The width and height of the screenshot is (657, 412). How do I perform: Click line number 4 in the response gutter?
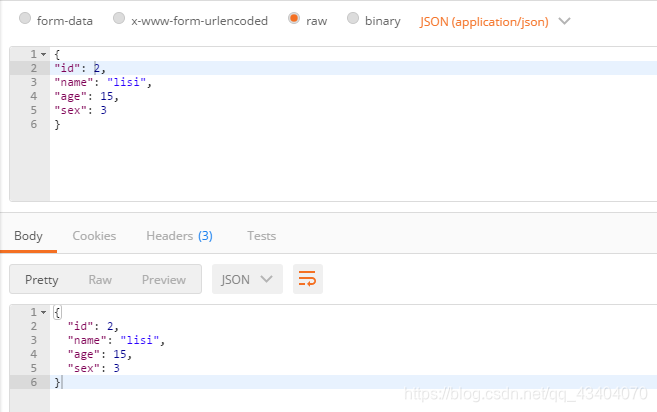(x=34, y=354)
